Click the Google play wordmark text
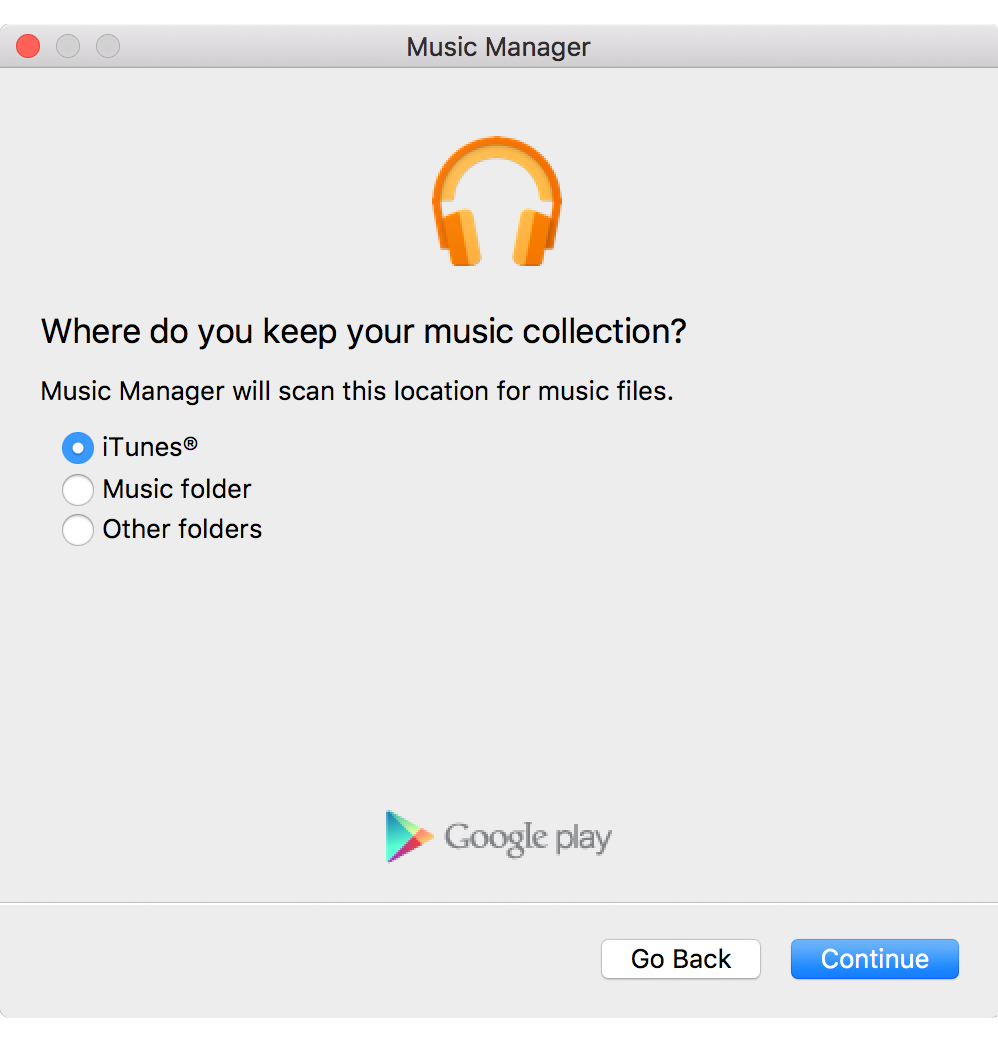Image resolution: width=998 pixels, height=1041 pixels. (x=528, y=839)
